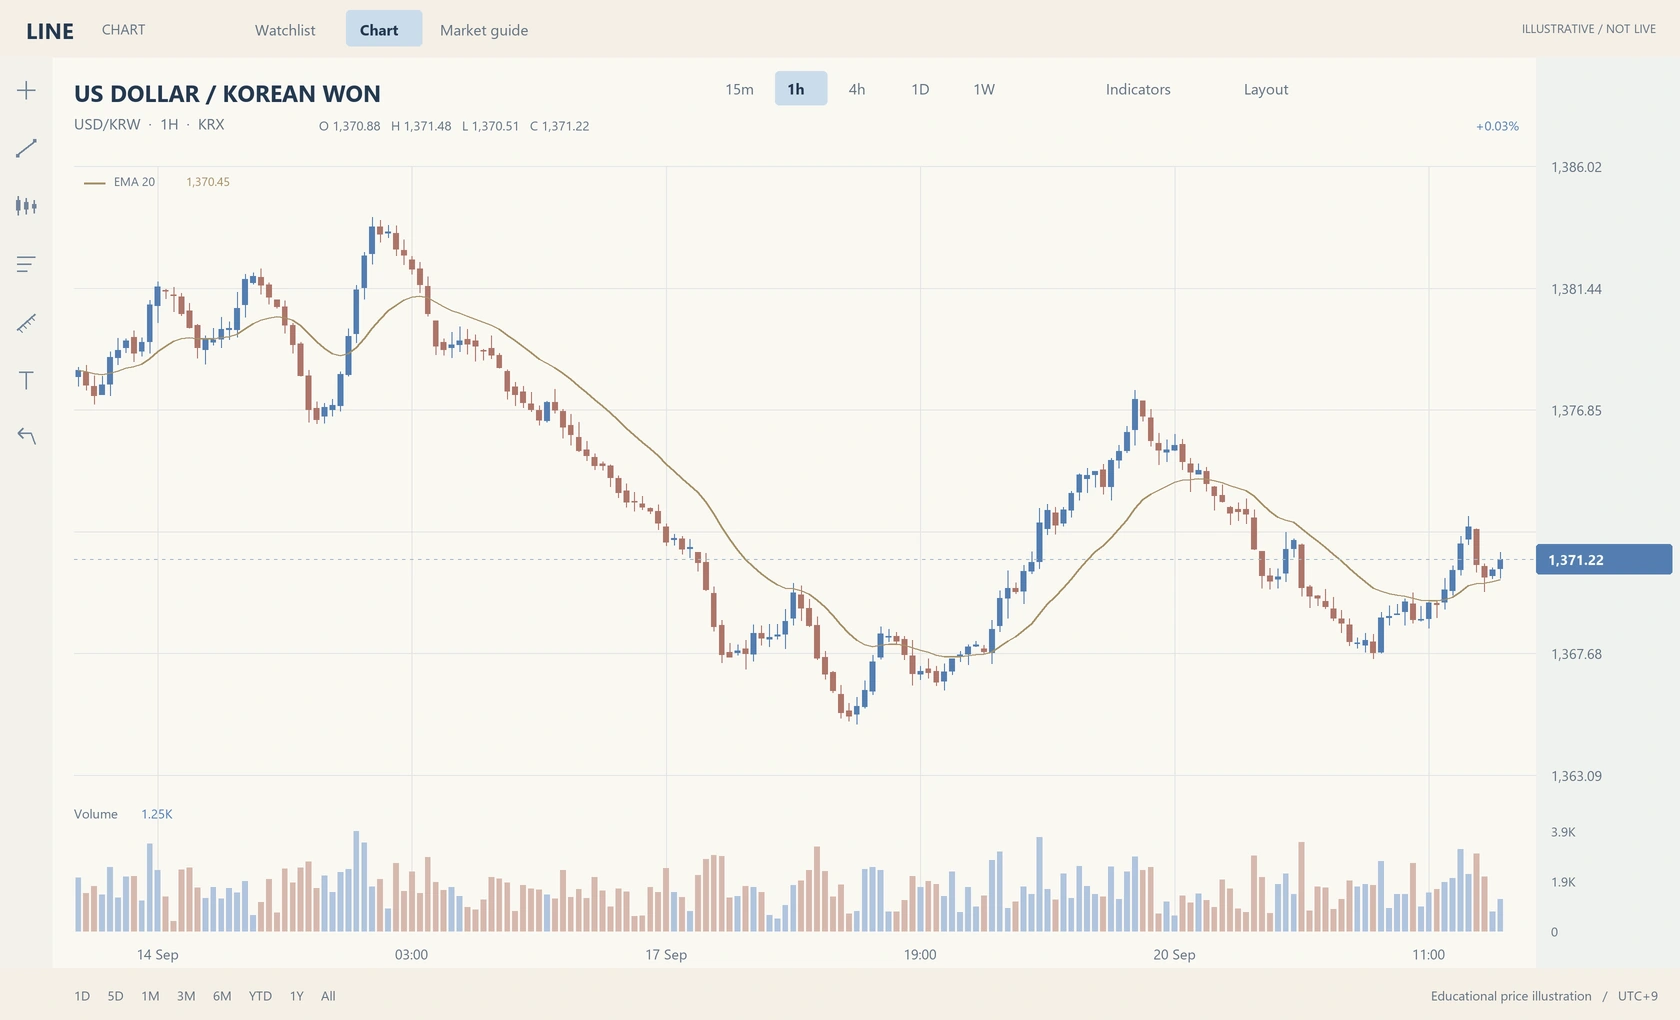Show All data range
This screenshot has height=1020, width=1680.
click(x=328, y=996)
